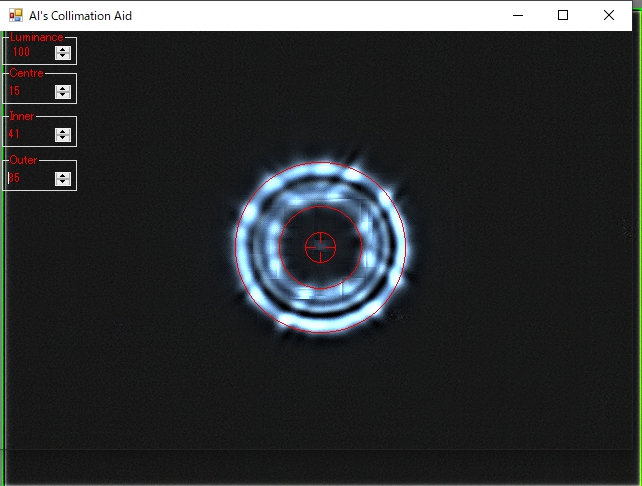Increase the Luminance value with up arrow

(x=63, y=49)
